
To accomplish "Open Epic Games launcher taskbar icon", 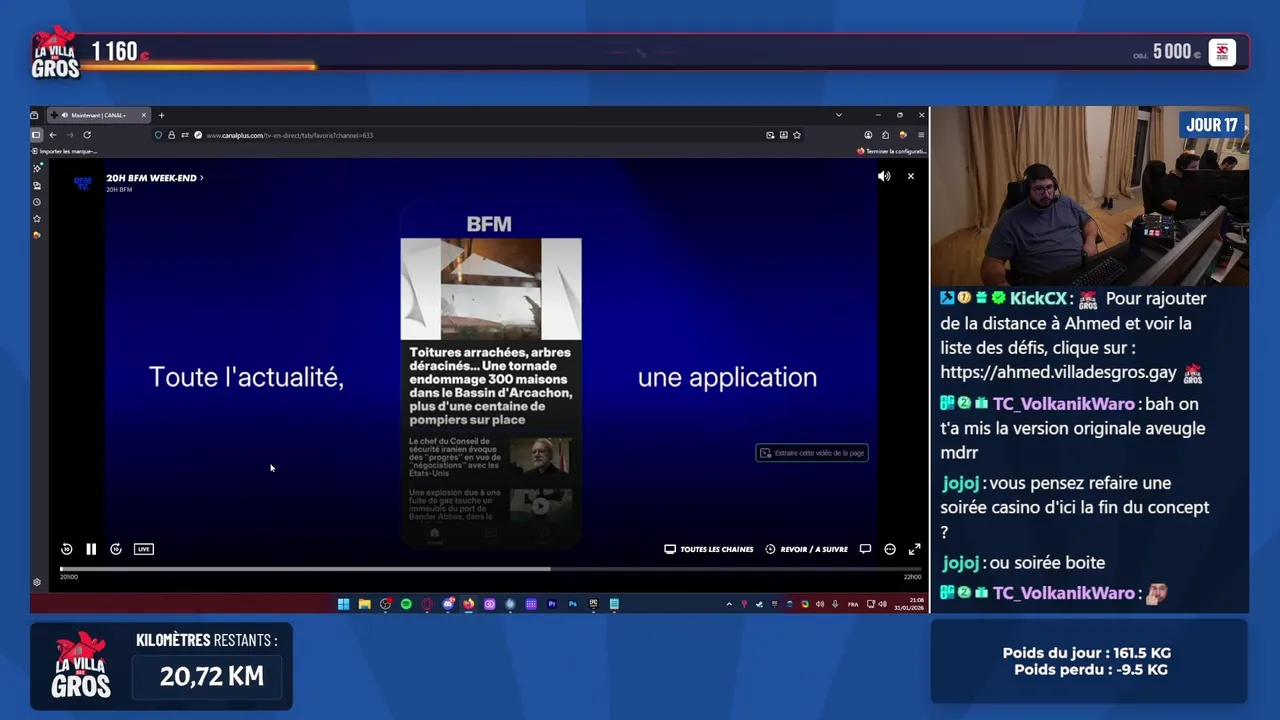I will pyautogui.click(x=593, y=604).
